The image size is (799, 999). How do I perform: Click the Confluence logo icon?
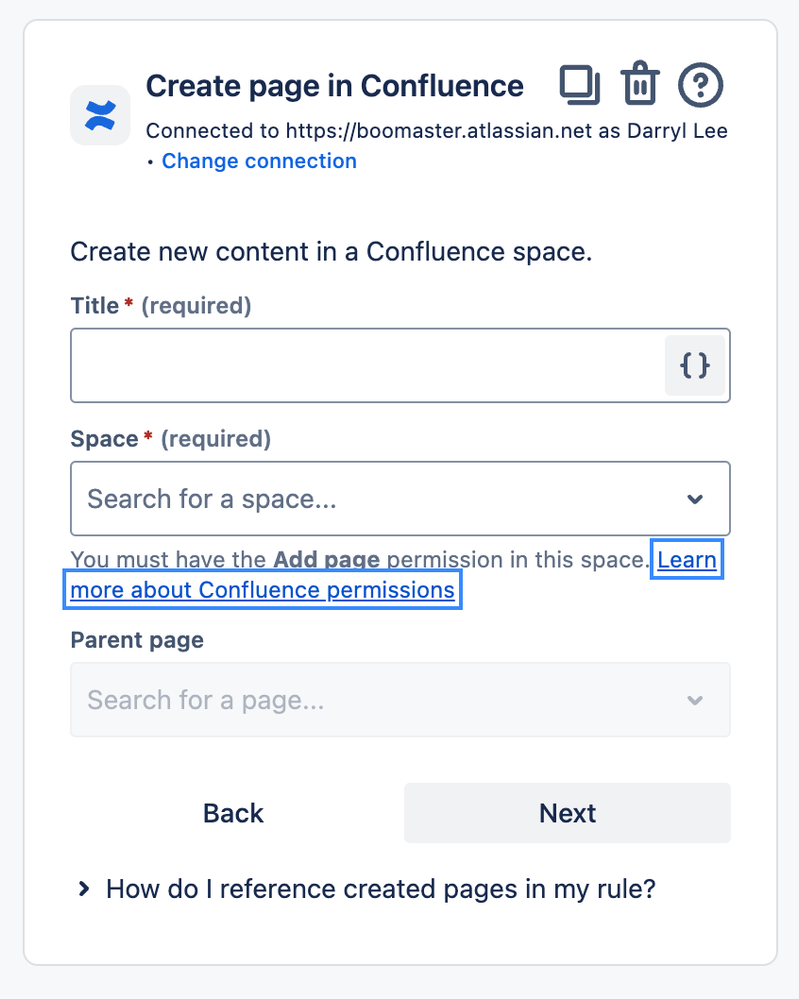[x=100, y=115]
